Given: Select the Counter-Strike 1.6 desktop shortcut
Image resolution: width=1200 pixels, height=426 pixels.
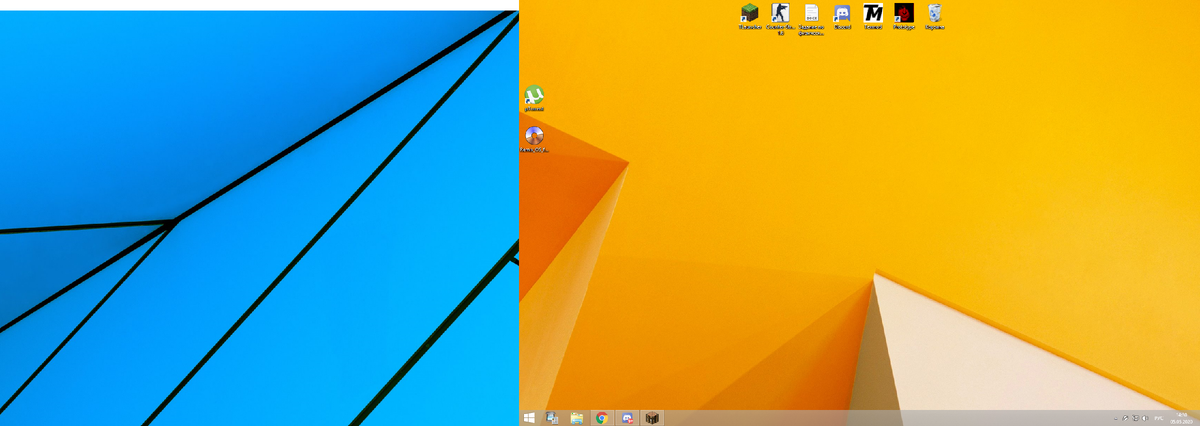Looking at the screenshot, I should 780,17.
